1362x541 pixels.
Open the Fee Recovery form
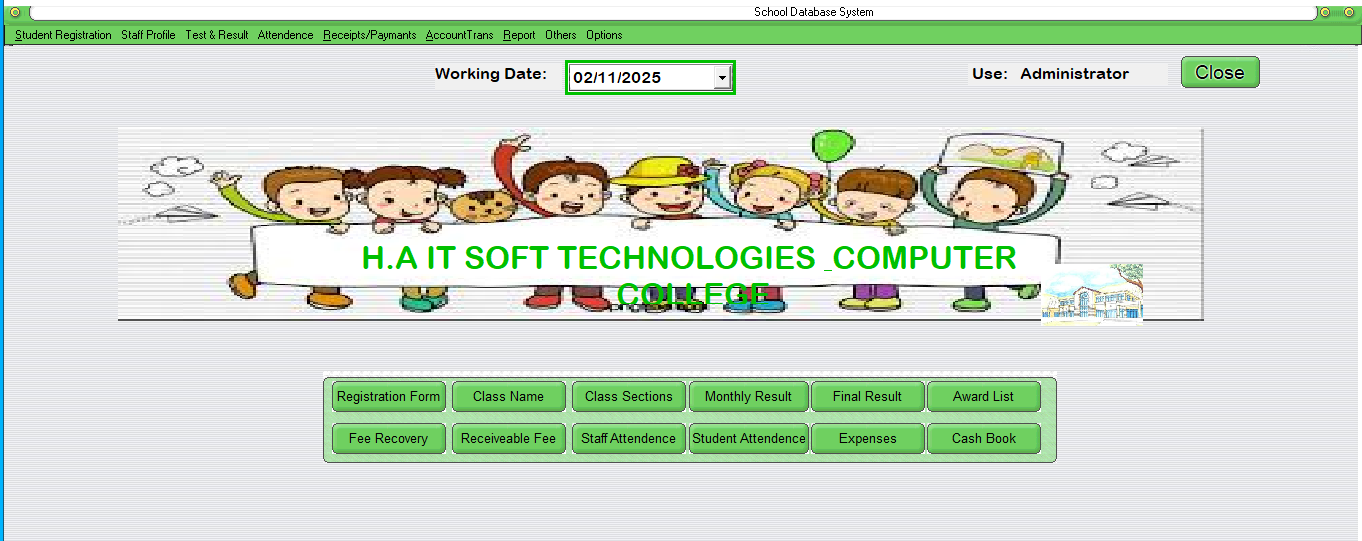pos(388,439)
